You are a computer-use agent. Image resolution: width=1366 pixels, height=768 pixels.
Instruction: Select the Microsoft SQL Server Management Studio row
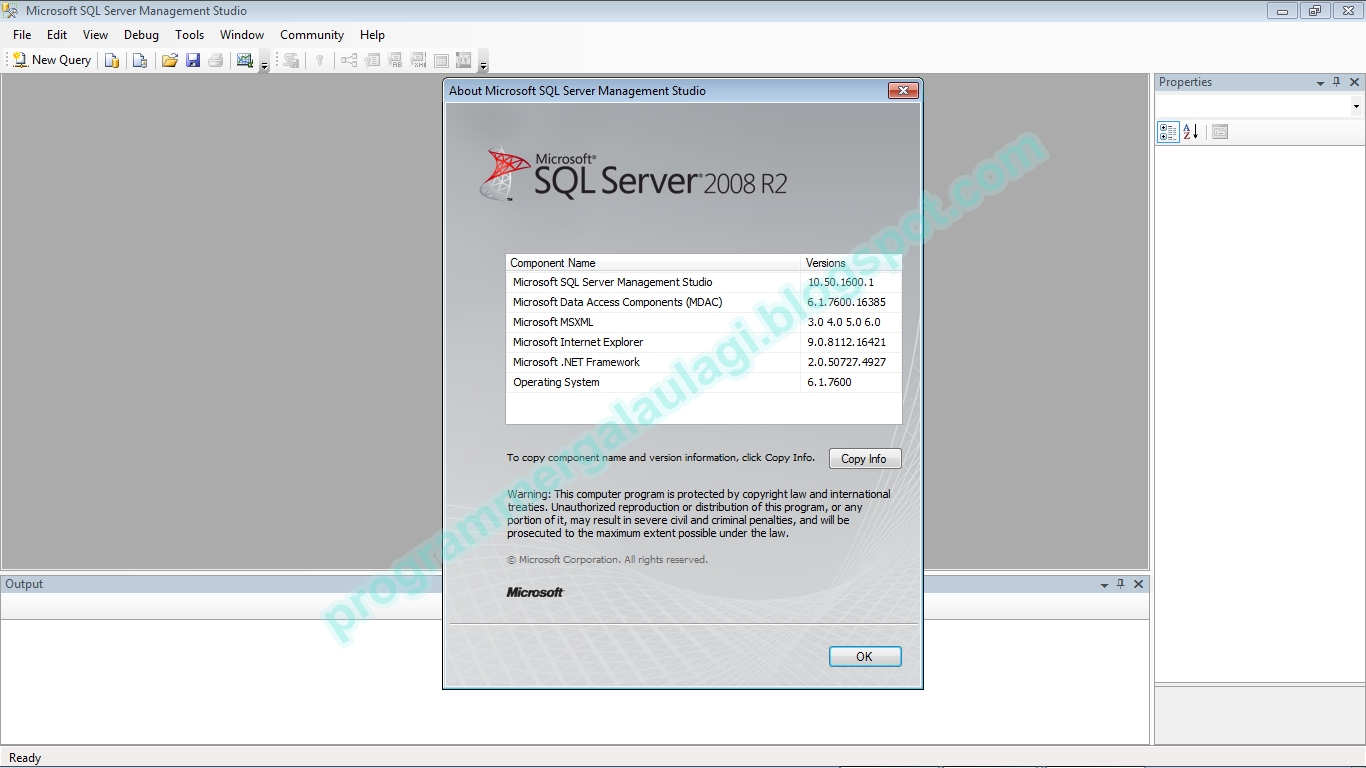click(x=704, y=282)
